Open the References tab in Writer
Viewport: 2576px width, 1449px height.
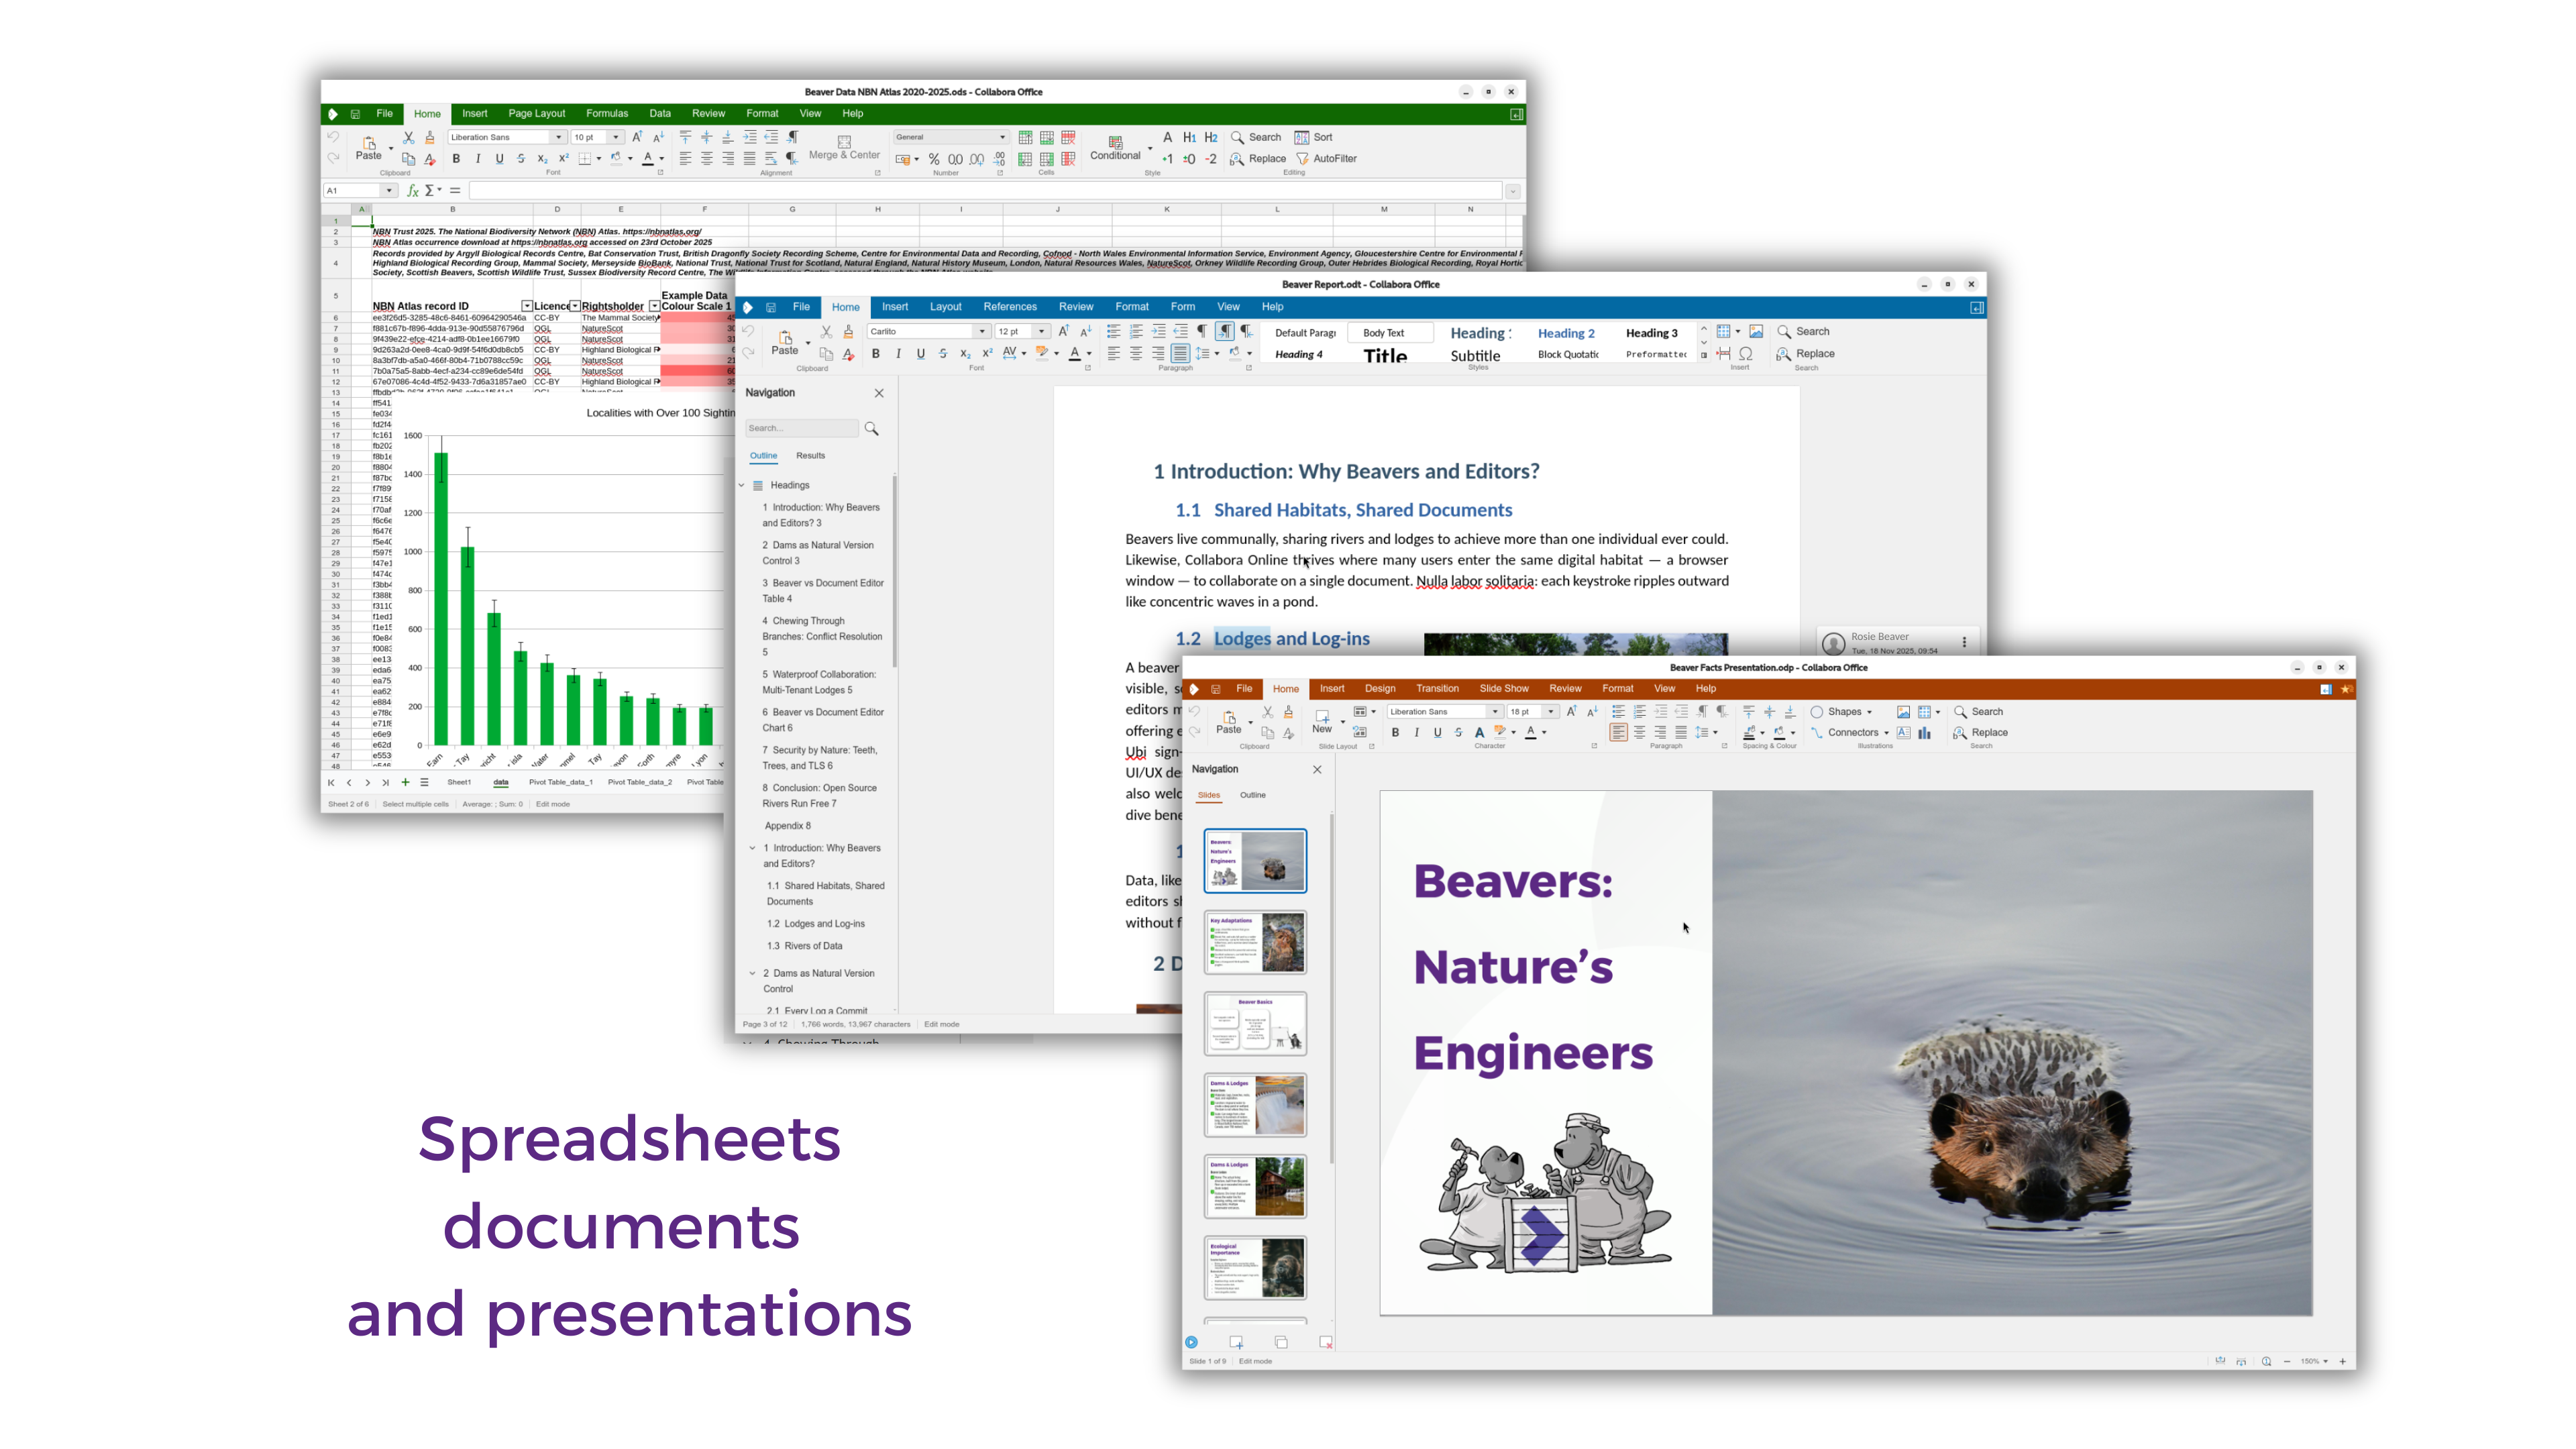1009,307
